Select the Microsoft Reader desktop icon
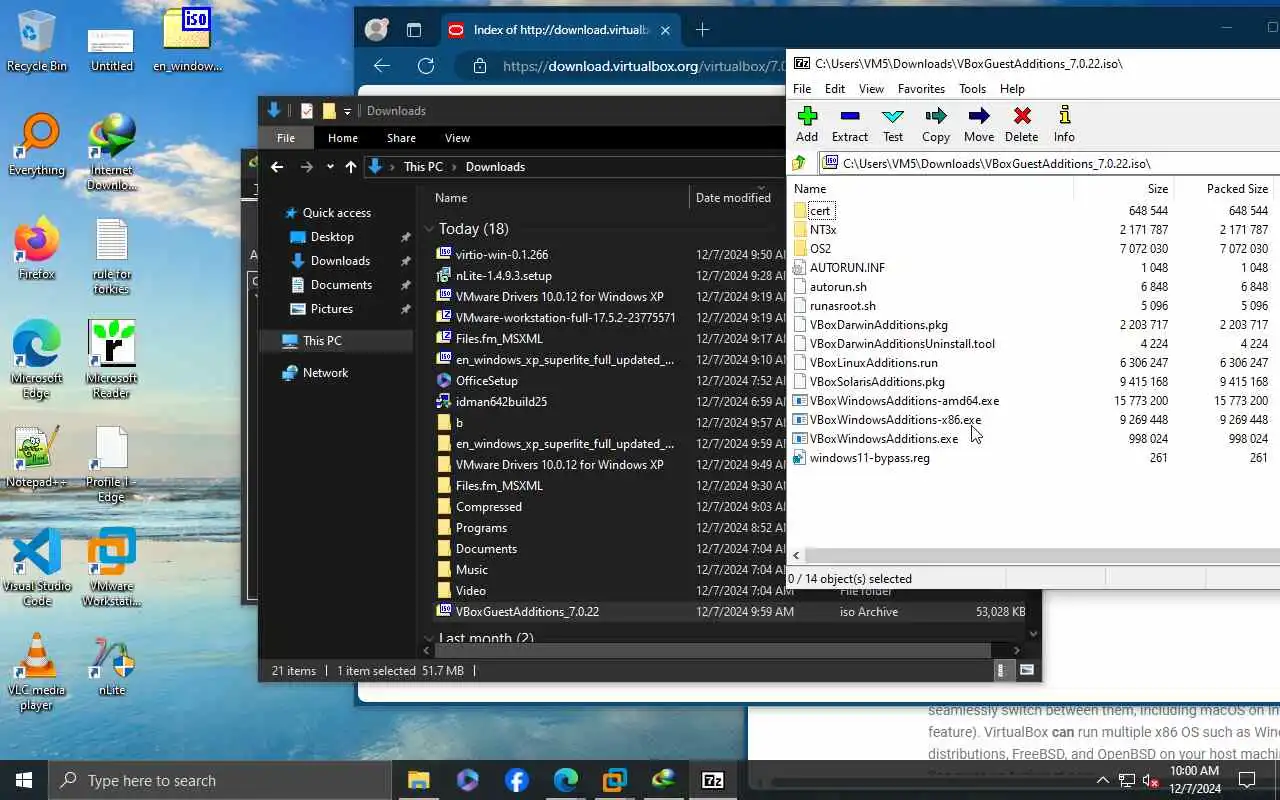Image resolution: width=1280 pixels, height=800 pixels. [x=112, y=360]
